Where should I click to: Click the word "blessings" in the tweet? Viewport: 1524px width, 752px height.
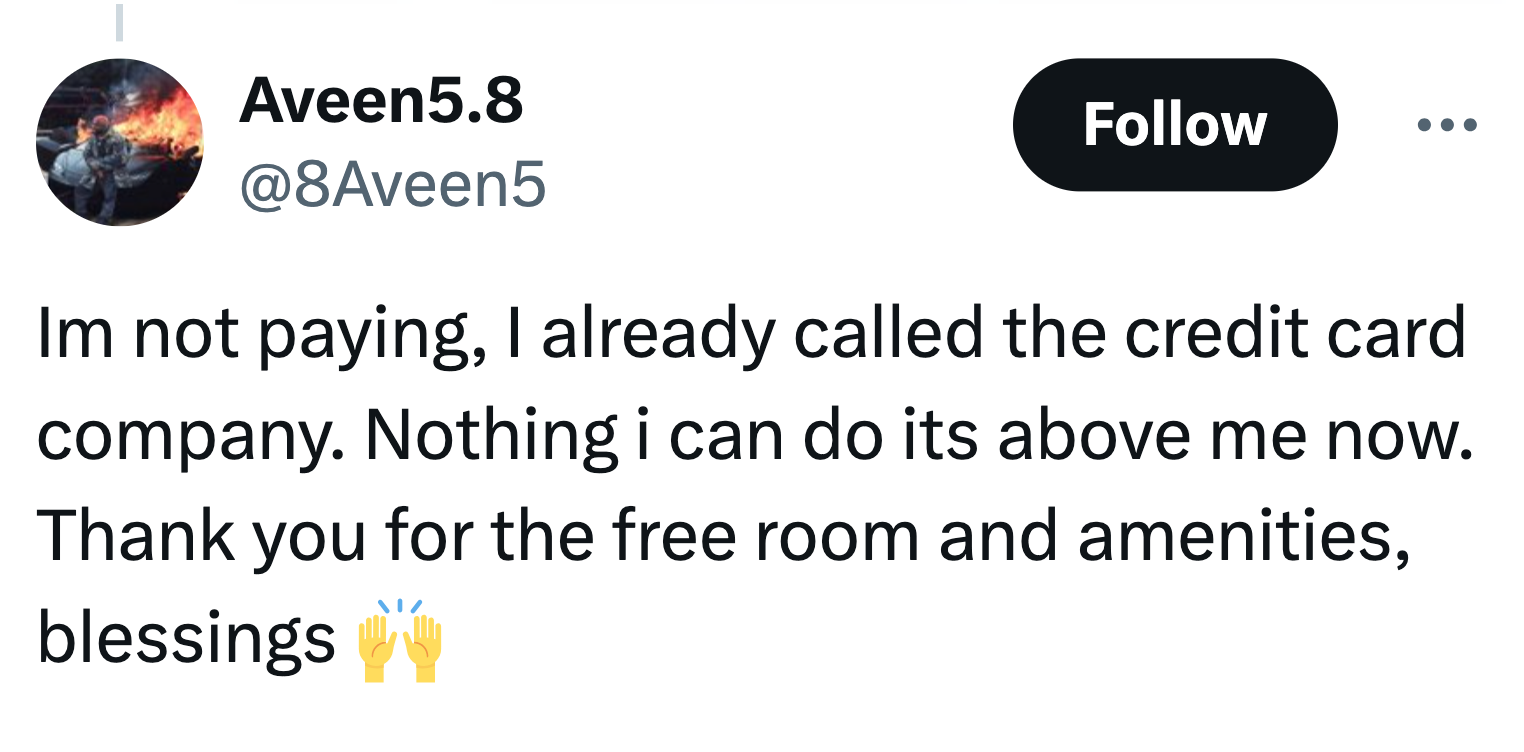tap(186, 640)
